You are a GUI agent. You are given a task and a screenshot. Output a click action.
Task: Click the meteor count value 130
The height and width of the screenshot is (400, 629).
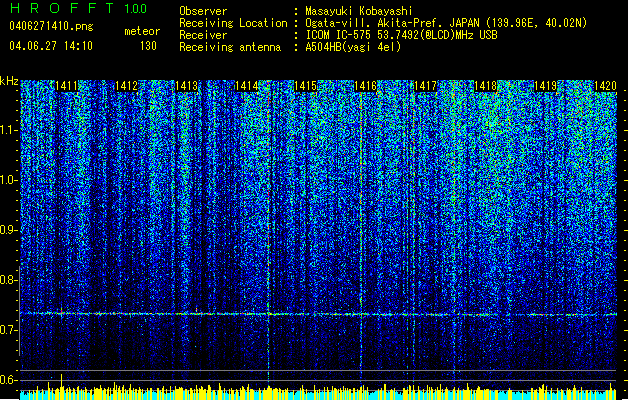click(x=148, y=46)
